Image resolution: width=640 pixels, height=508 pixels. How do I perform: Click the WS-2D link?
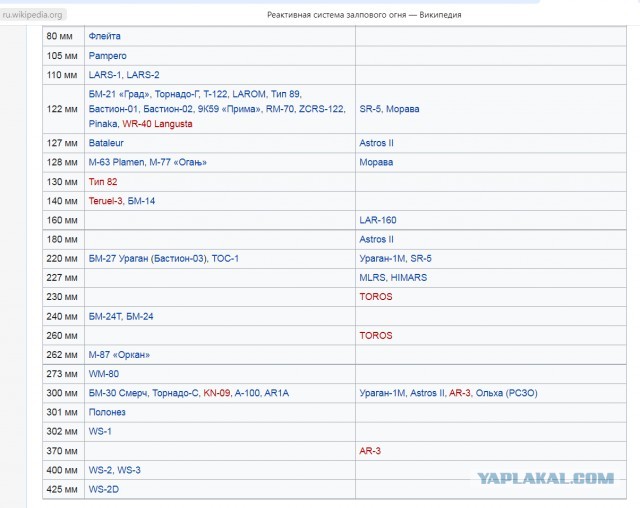pos(104,489)
